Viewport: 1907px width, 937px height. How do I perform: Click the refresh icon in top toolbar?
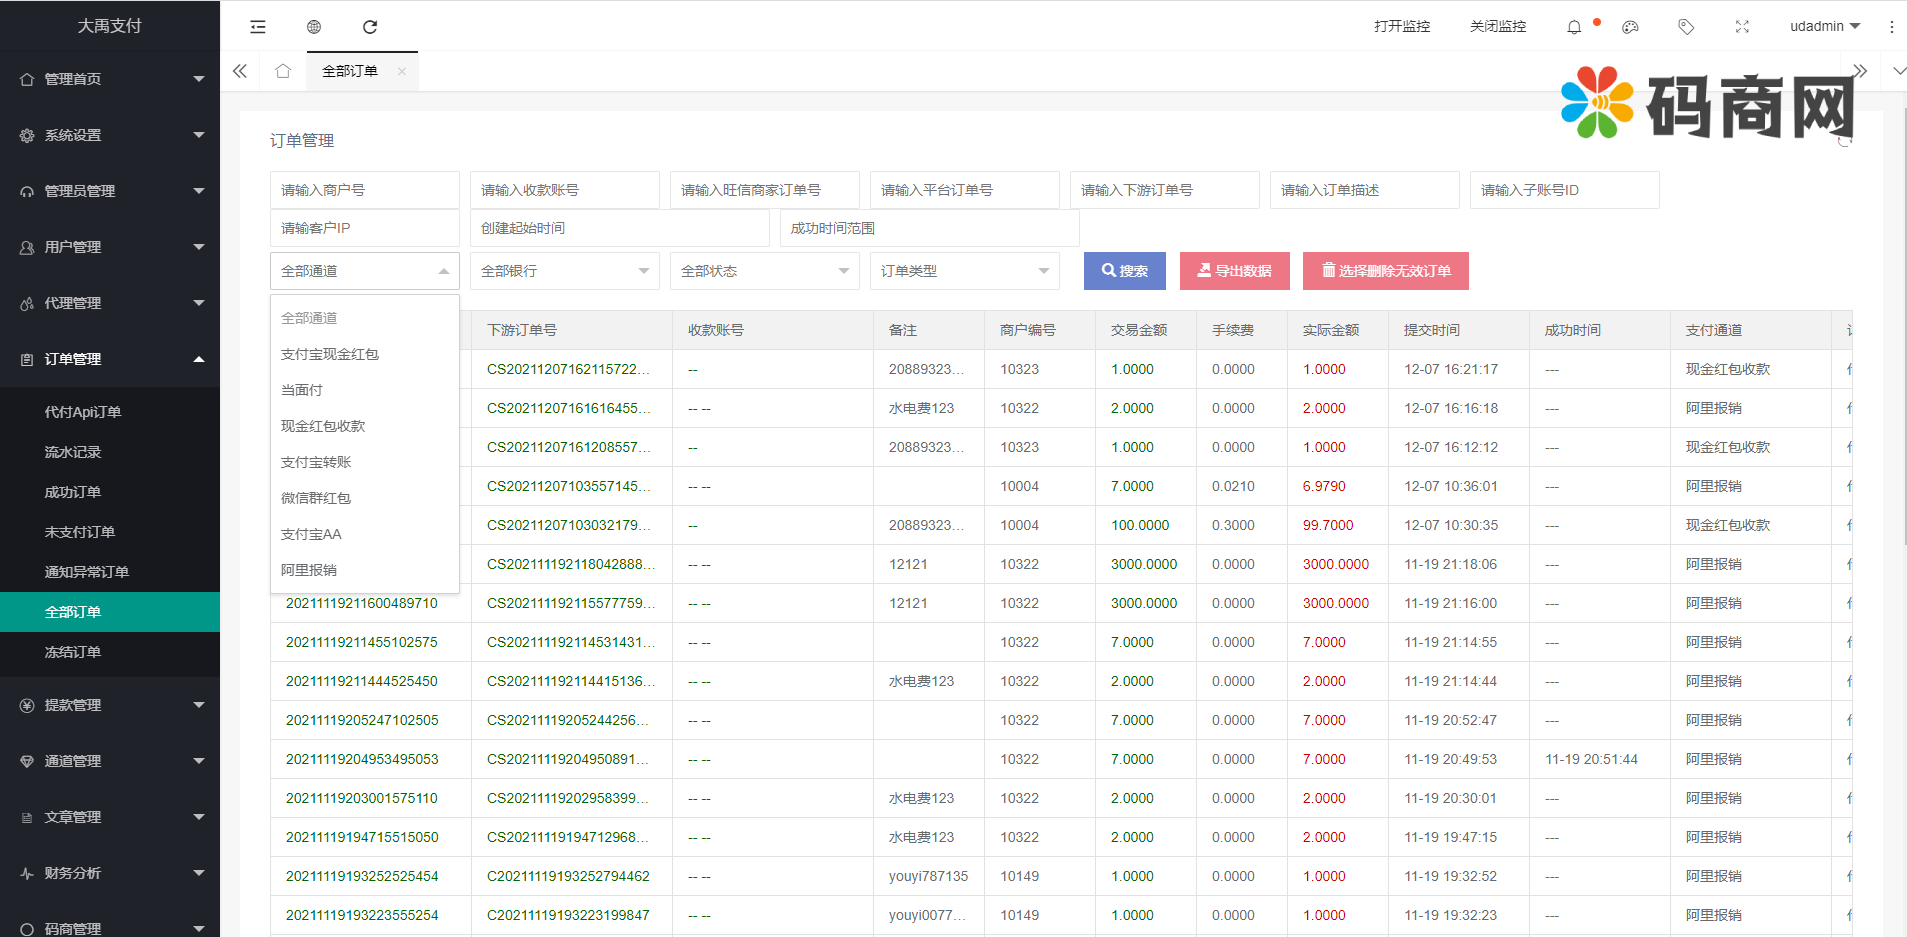point(370,27)
